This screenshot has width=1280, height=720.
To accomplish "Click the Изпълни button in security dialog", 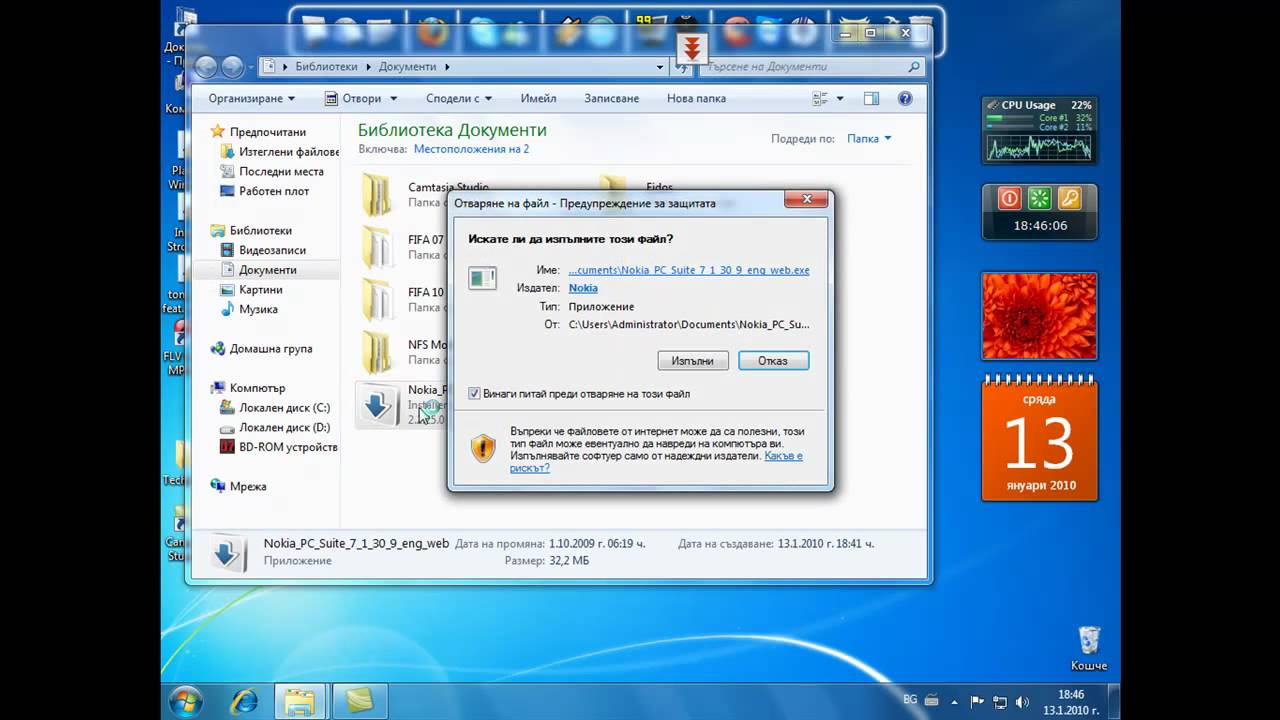I will (693, 361).
